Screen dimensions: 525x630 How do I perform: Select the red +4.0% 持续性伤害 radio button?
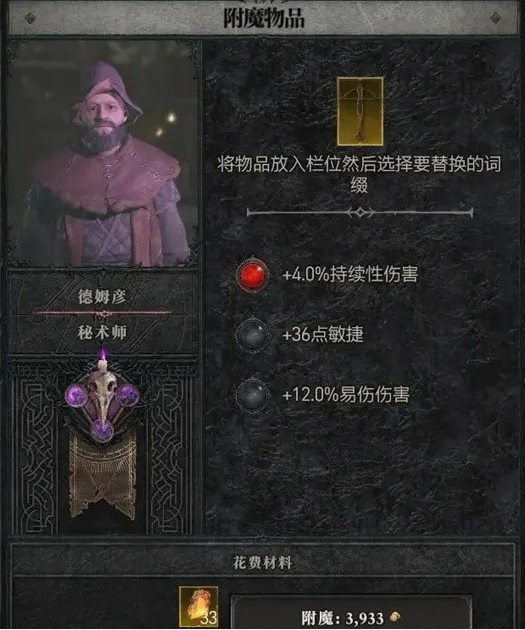[253, 275]
